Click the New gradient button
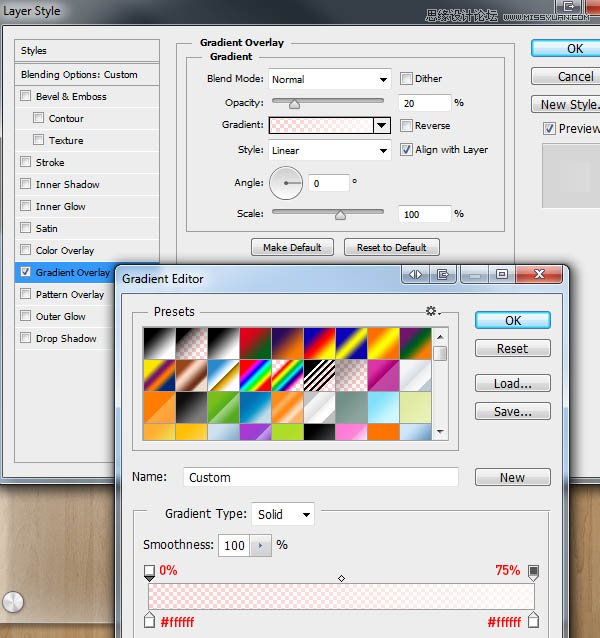Image resolution: width=600 pixels, height=638 pixels. (x=513, y=477)
